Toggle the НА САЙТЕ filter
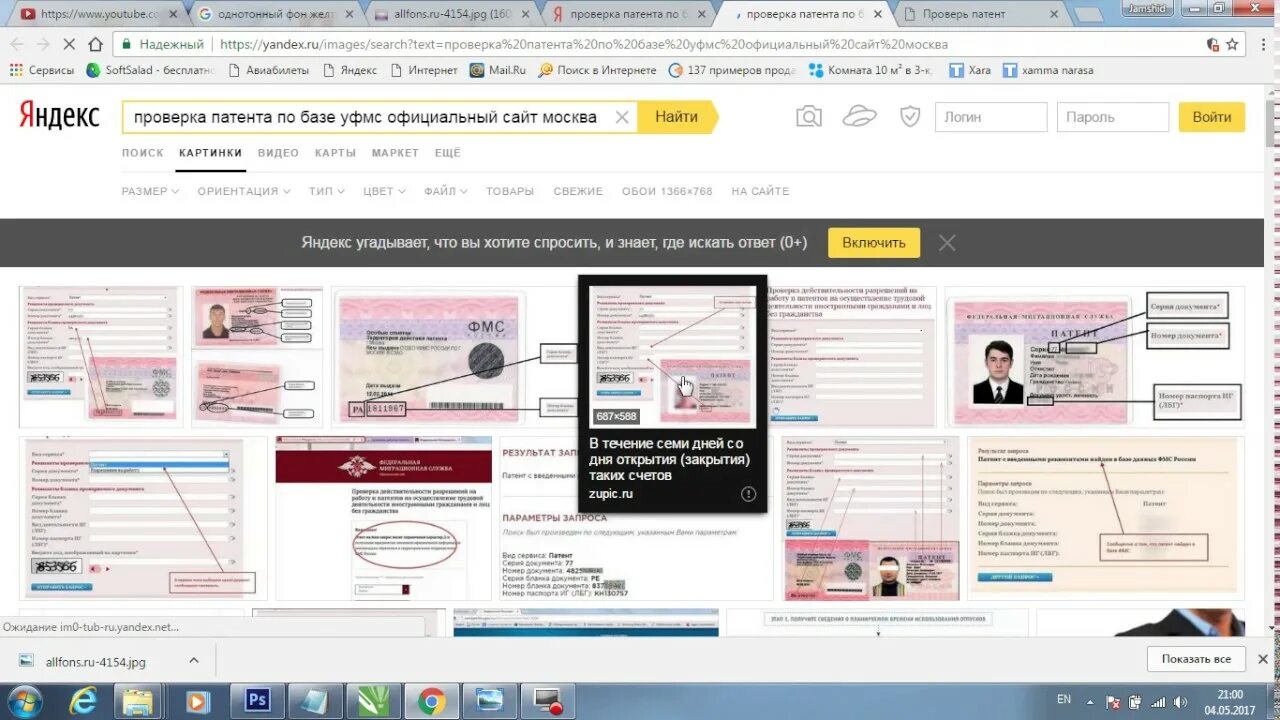Viewport: 1280px width, 720px height. point(760,191)
